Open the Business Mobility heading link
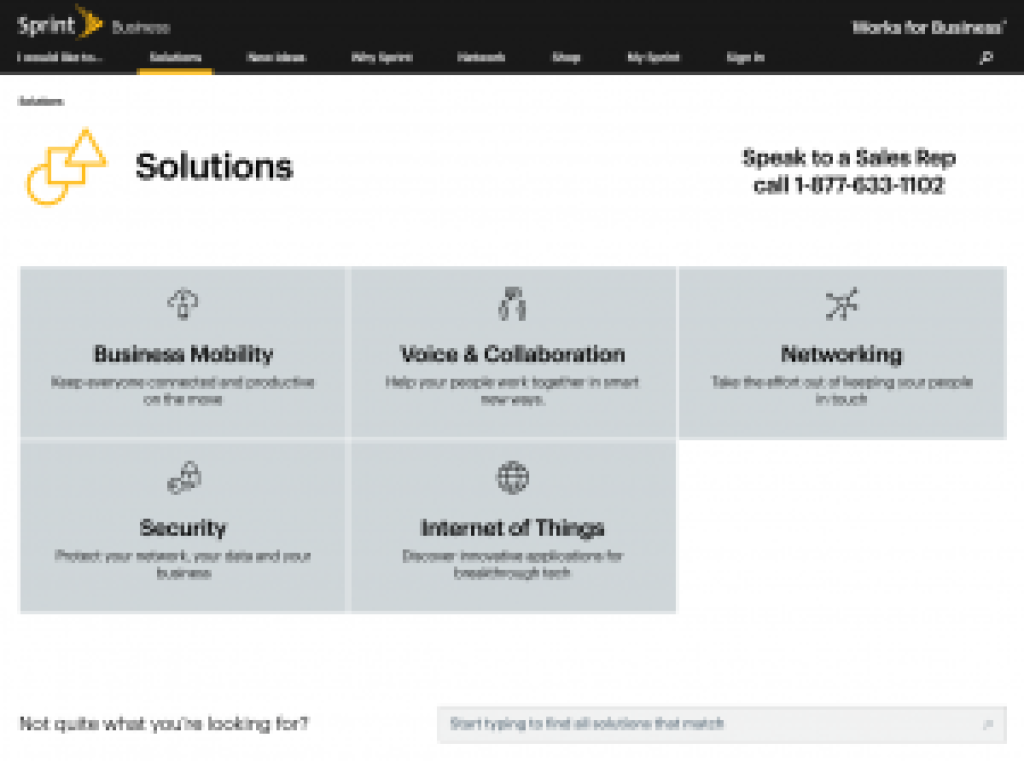1024x761 pixels. coord(183,354)
